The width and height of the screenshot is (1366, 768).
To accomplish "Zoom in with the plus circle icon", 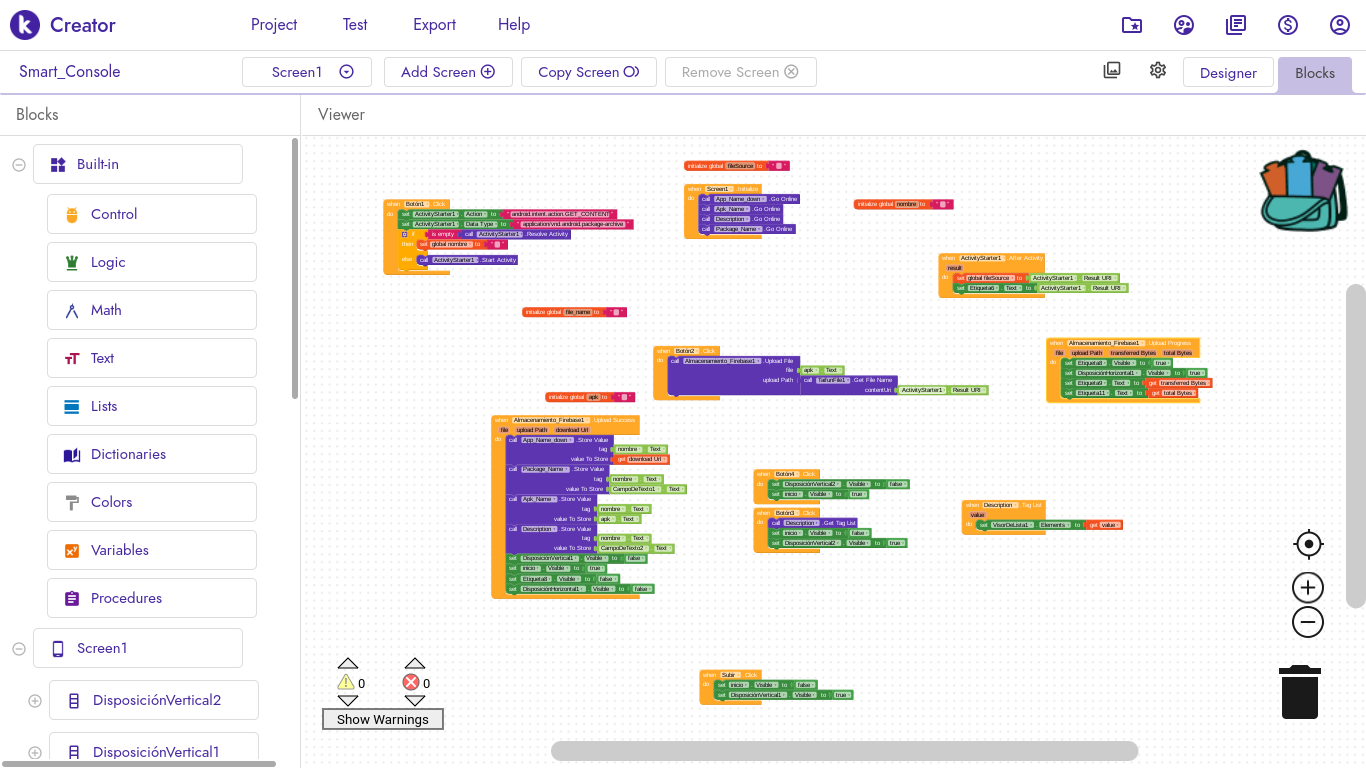I will click(x=1308, y=587).
